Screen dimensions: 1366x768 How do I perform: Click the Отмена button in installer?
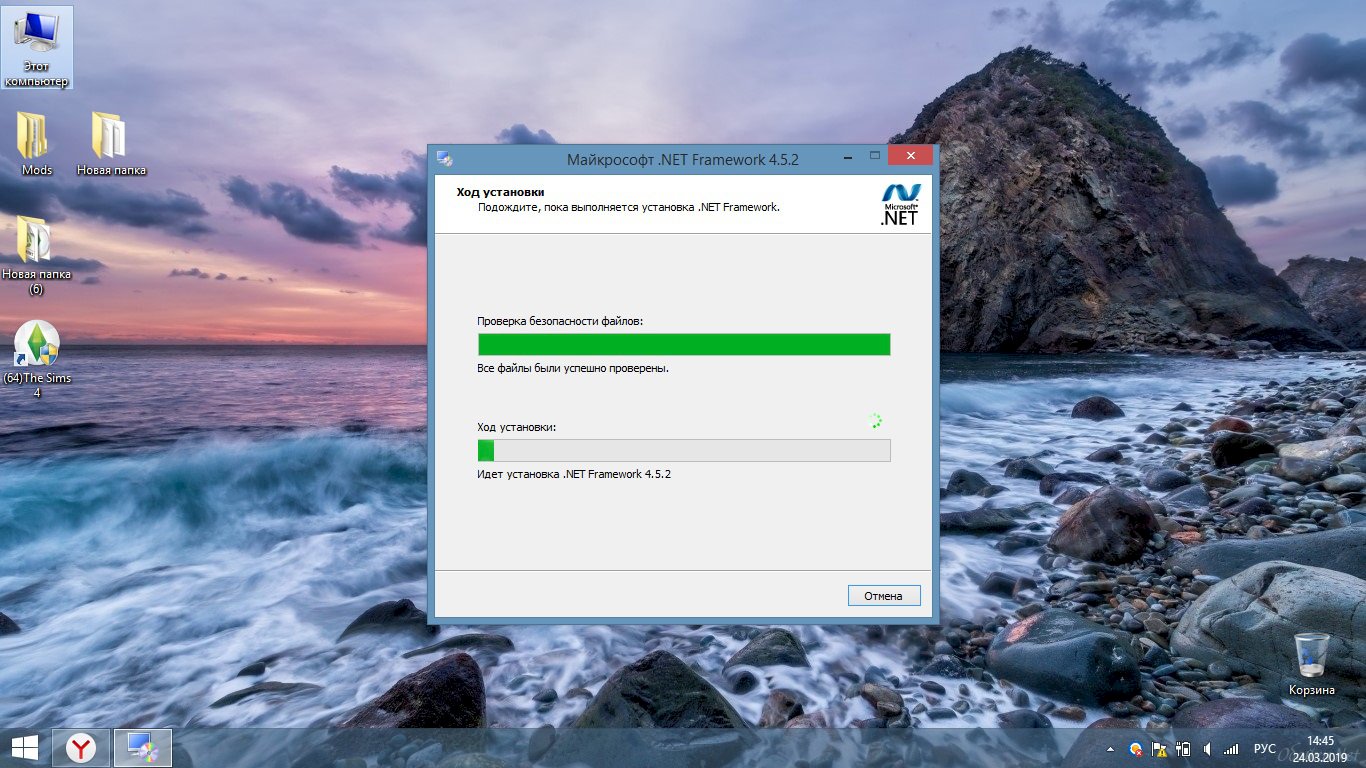point(884,596)
